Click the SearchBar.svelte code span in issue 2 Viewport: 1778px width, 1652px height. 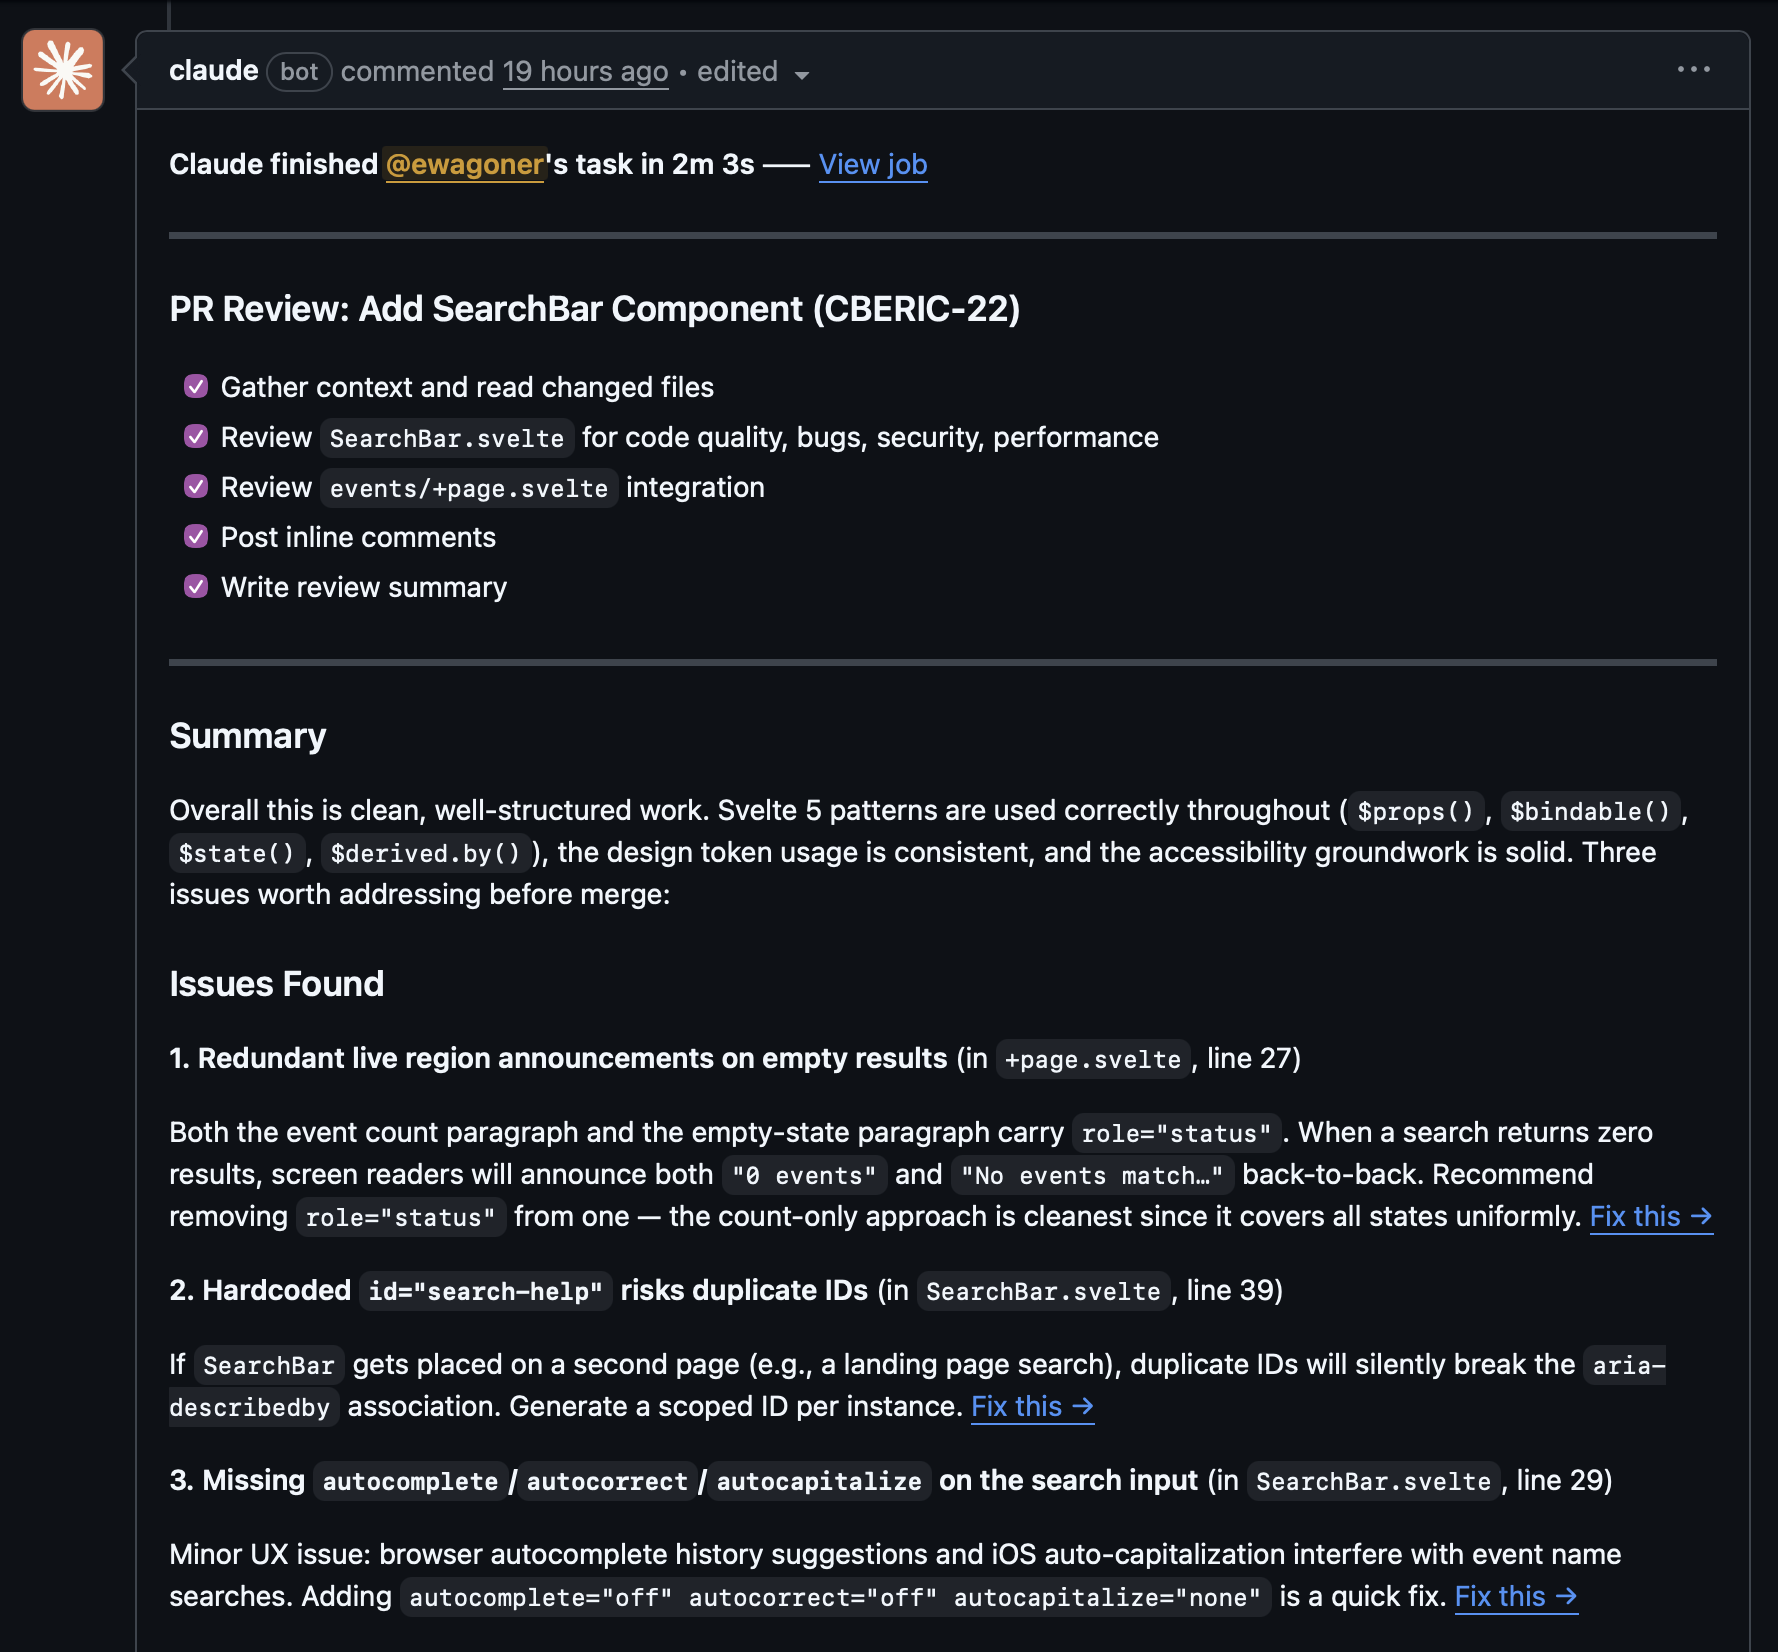tap(1043, 1291)
